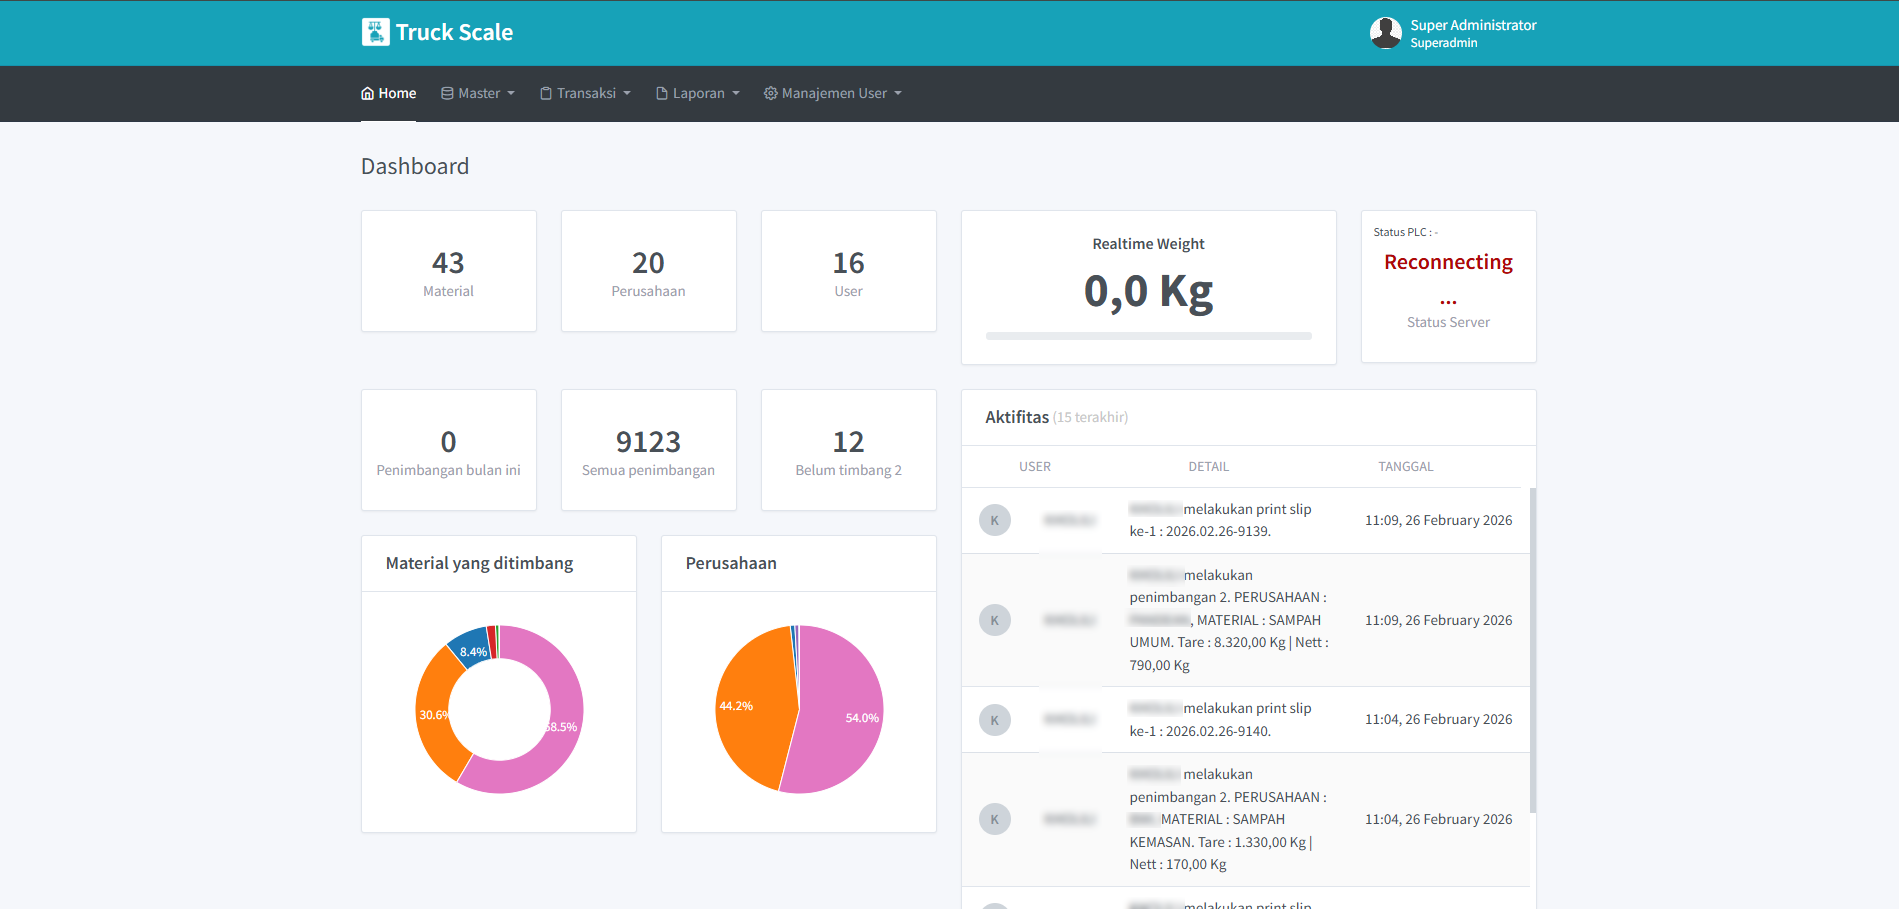Click the Truck Scale logo icon

pos(375,32)
